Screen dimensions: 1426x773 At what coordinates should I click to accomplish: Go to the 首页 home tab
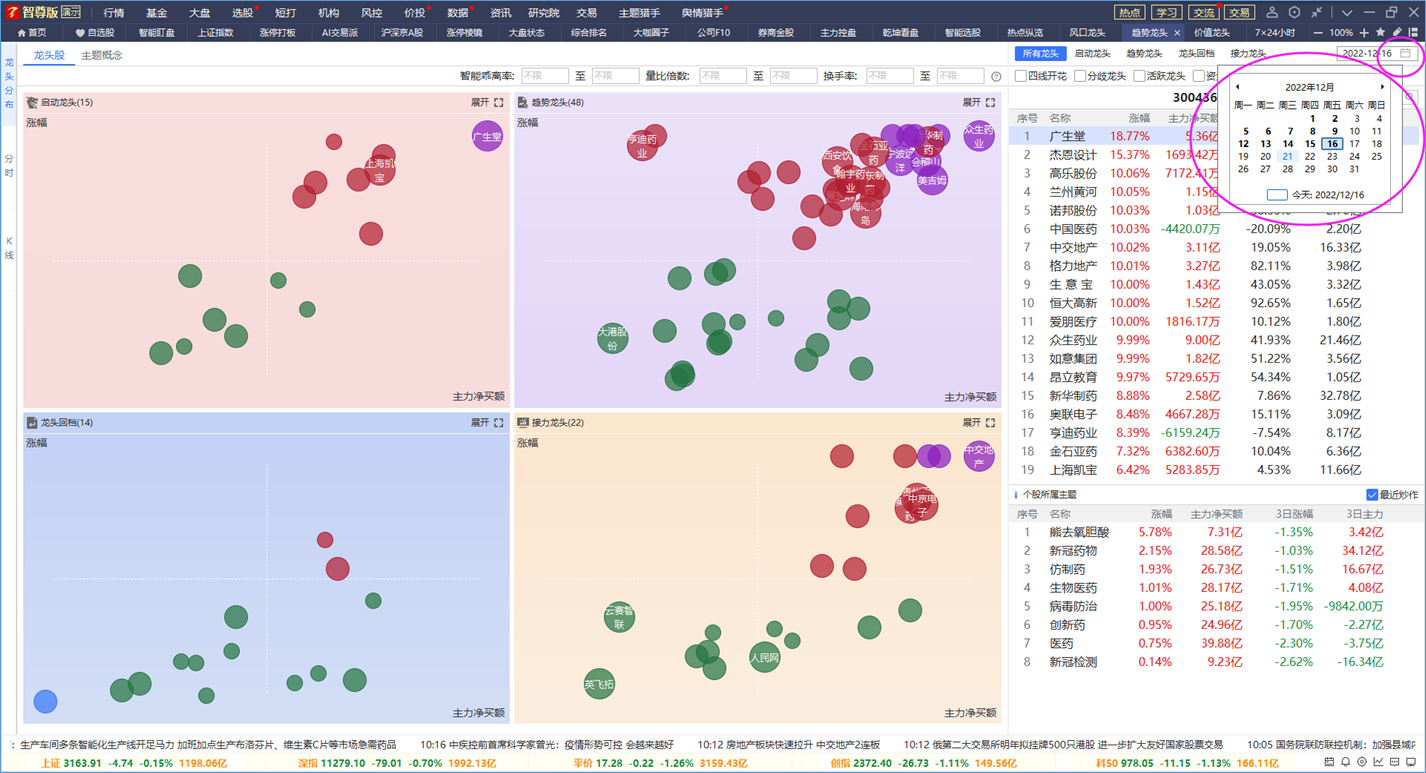[x=32, y=33]
